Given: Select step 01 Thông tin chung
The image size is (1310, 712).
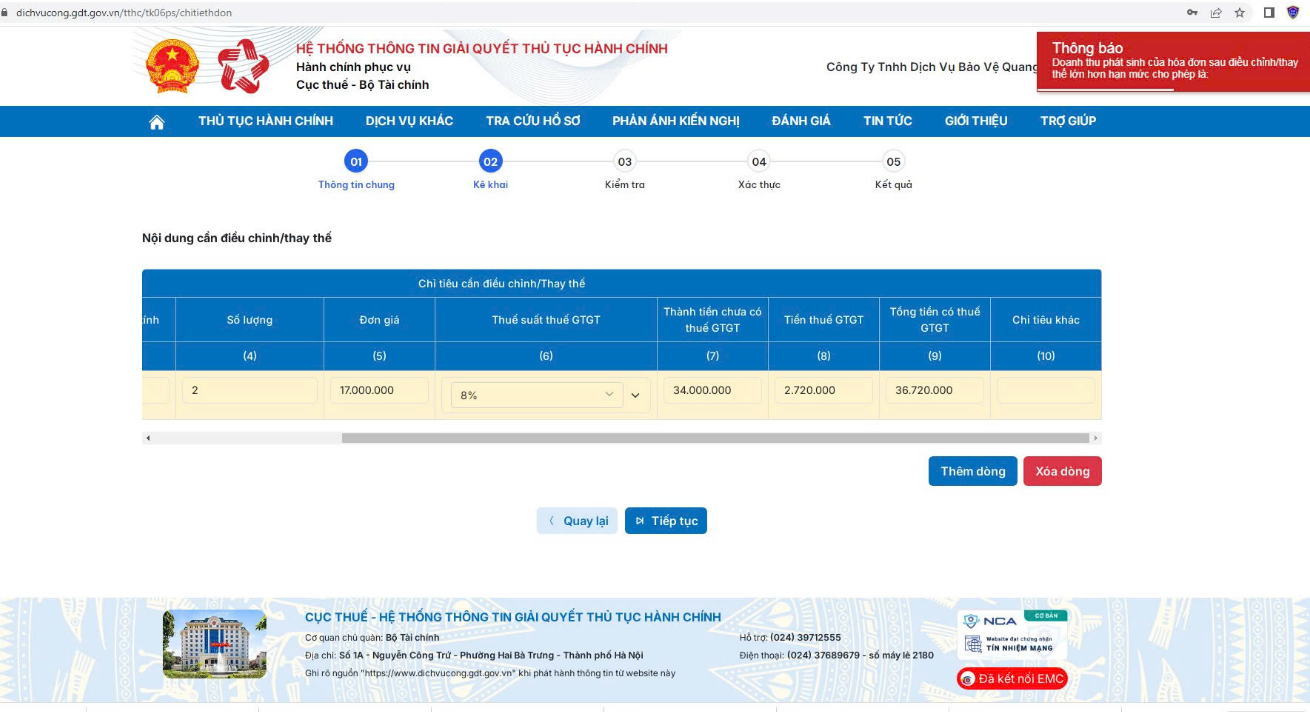Looking at the screenshot, I should point(356,162).
